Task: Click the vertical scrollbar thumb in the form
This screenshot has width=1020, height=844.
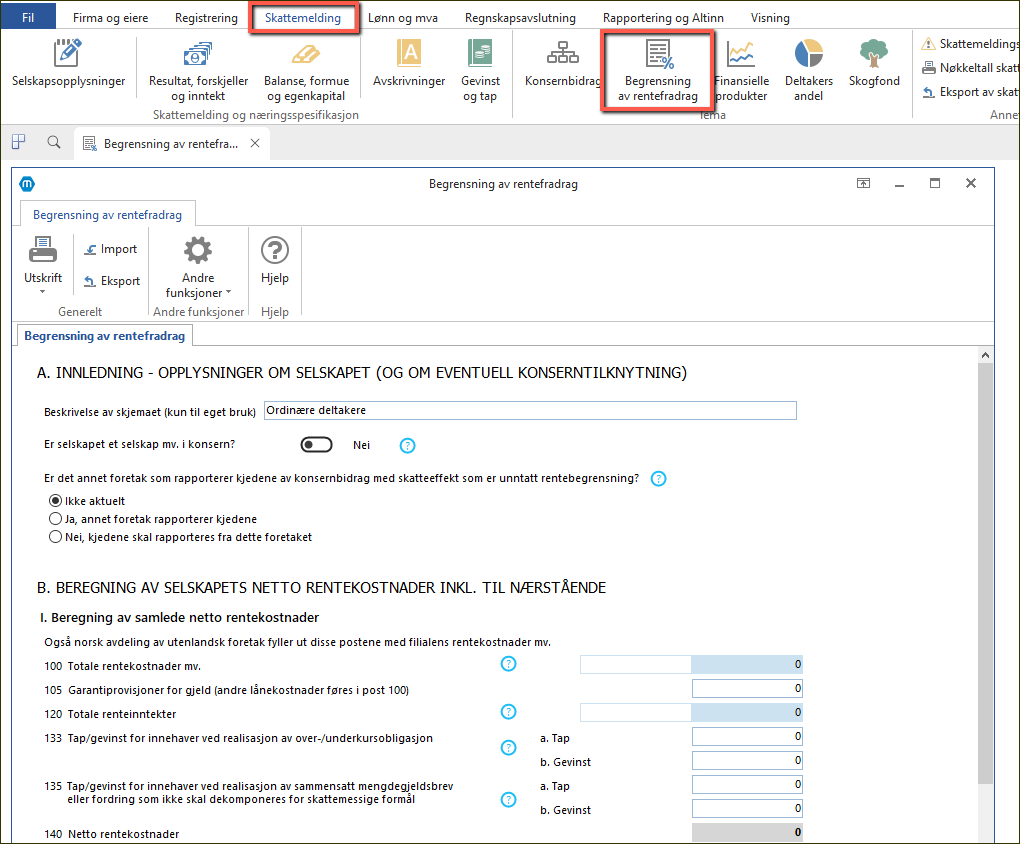Action: click(x=985, y=573)
